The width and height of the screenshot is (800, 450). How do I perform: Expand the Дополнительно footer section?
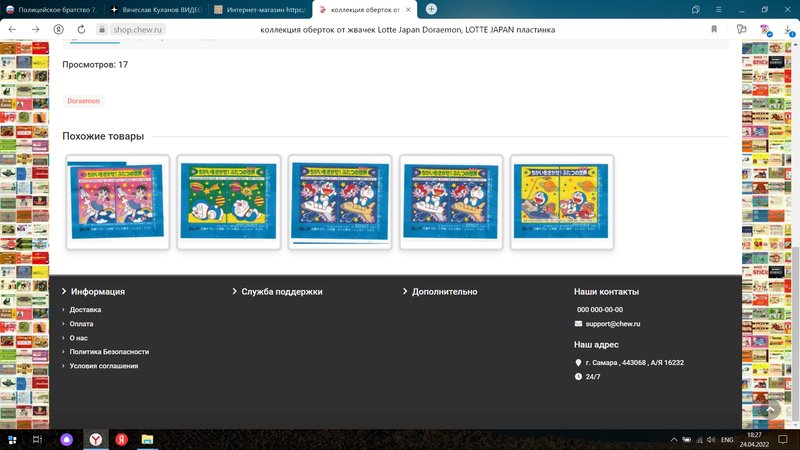coord(440,292)
